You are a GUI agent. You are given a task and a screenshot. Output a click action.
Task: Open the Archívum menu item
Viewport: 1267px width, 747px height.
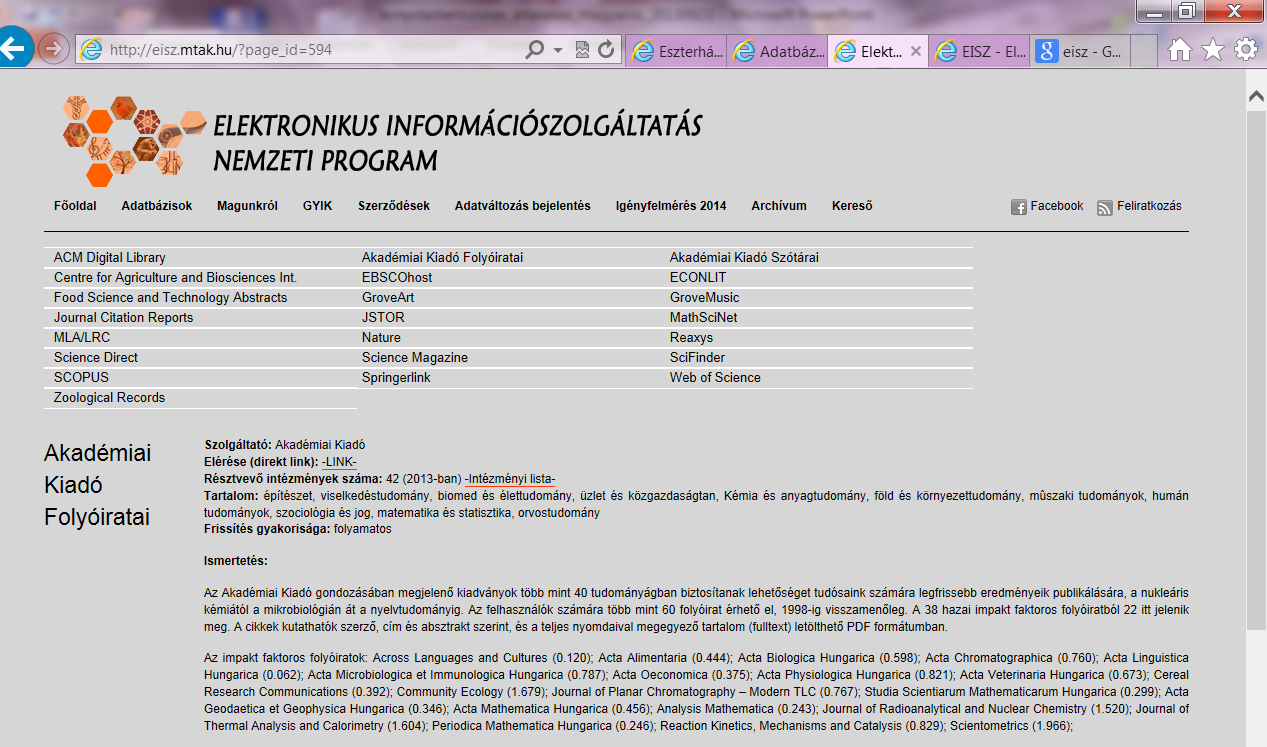pos(779,206)
